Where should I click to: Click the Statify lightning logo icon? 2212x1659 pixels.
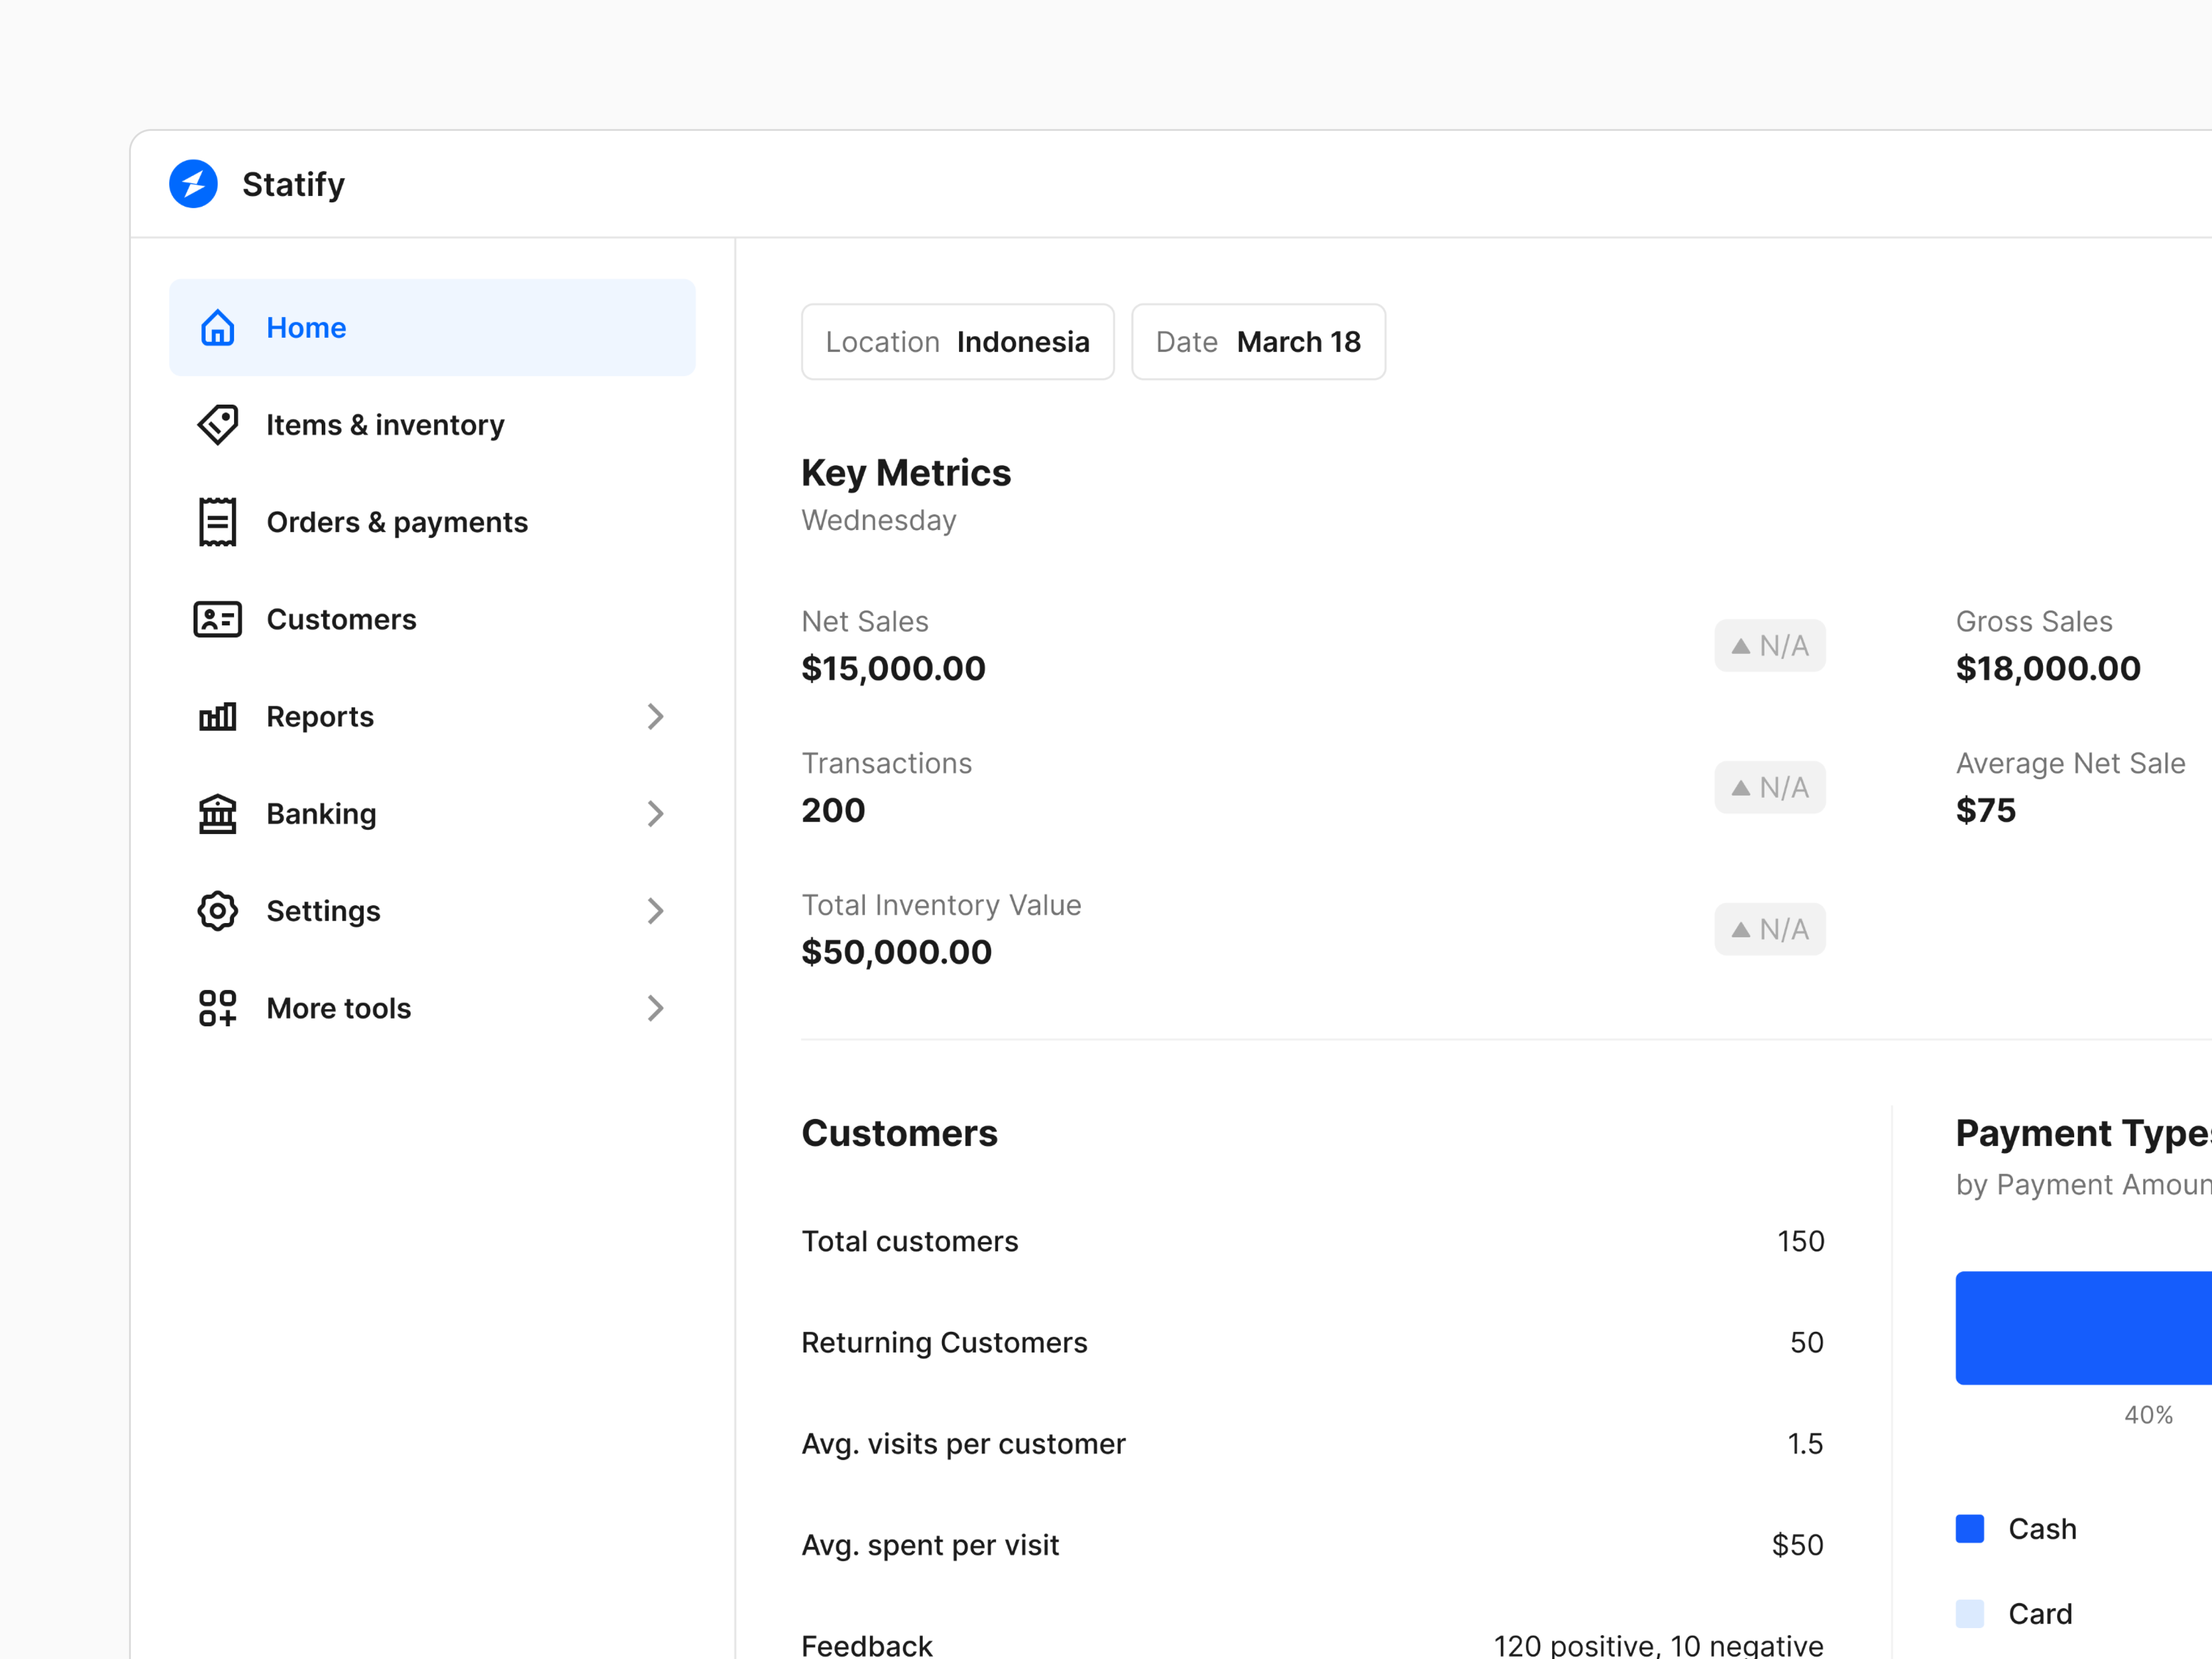[193, 184]
